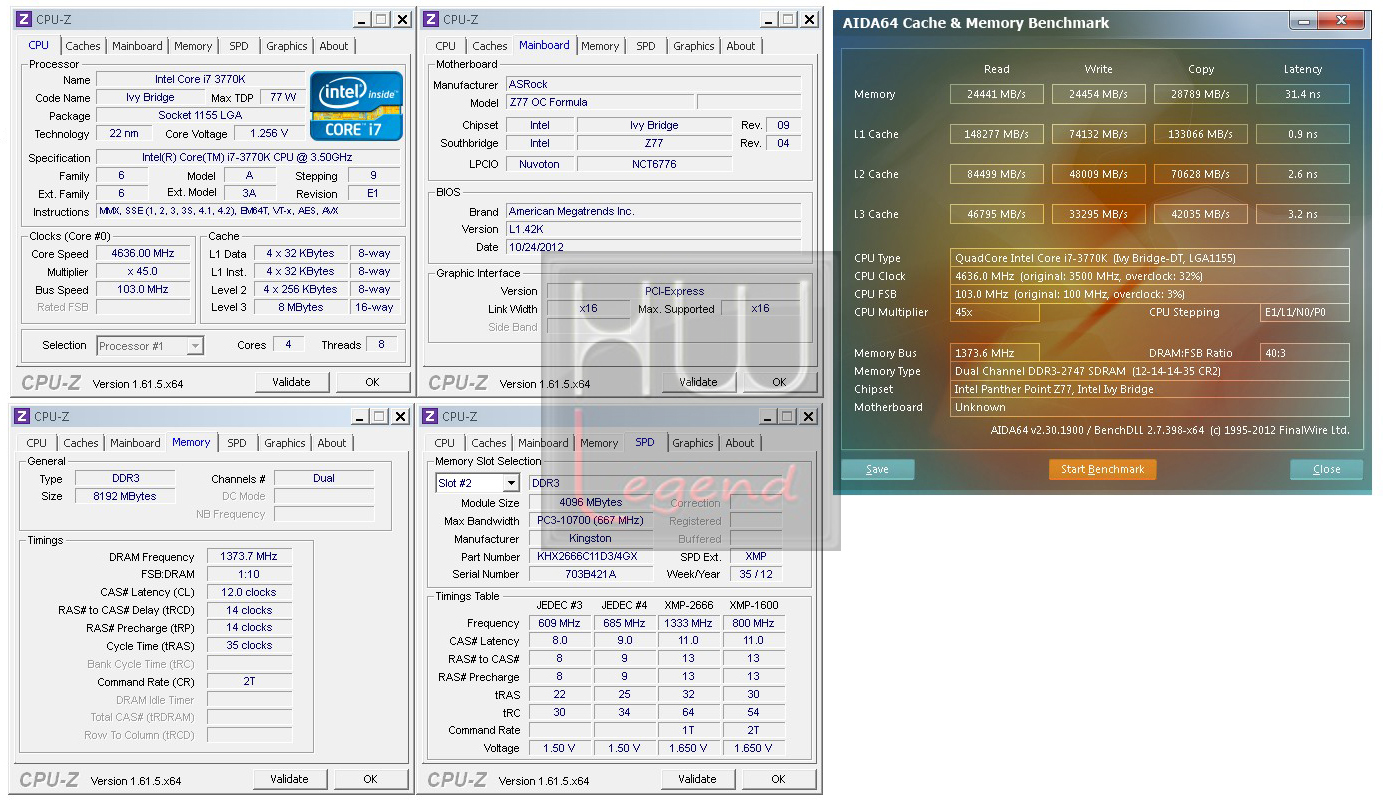Click the memory size value '8192 MBytes'
This screenshot has width=1383, height=801.
pyautogui.click(x=125, y=496)
